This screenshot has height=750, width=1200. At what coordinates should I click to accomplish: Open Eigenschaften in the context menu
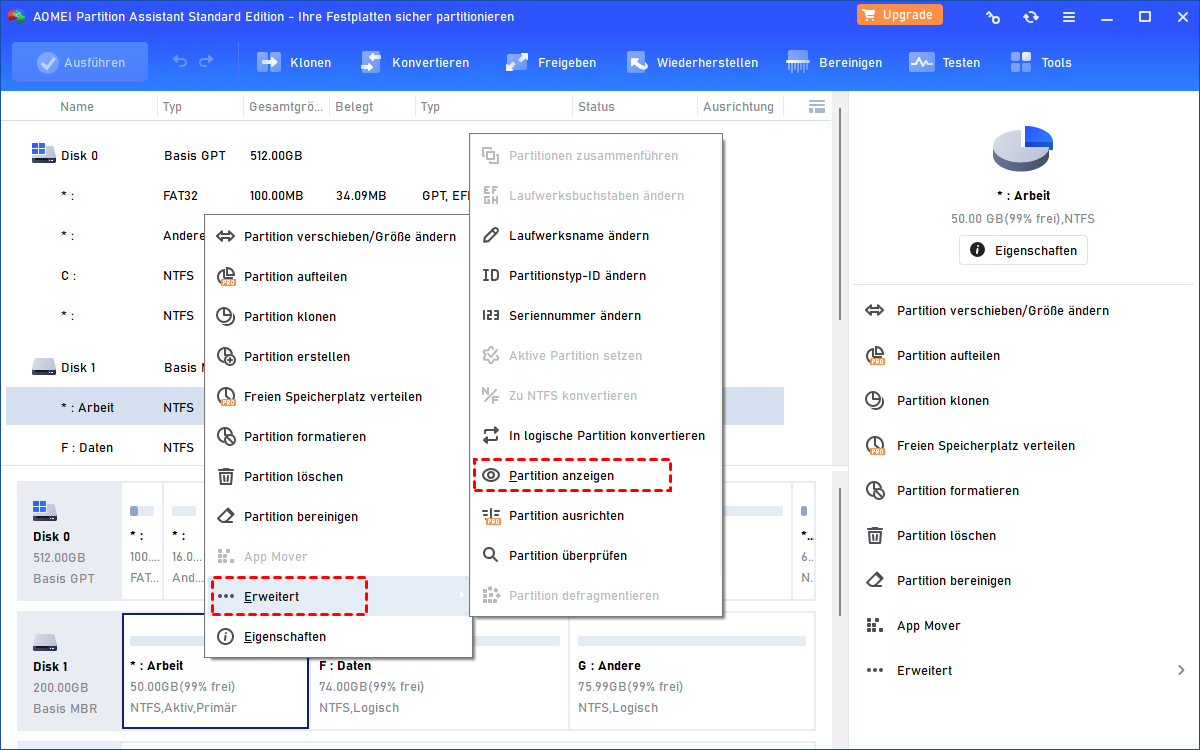[338, 637]
